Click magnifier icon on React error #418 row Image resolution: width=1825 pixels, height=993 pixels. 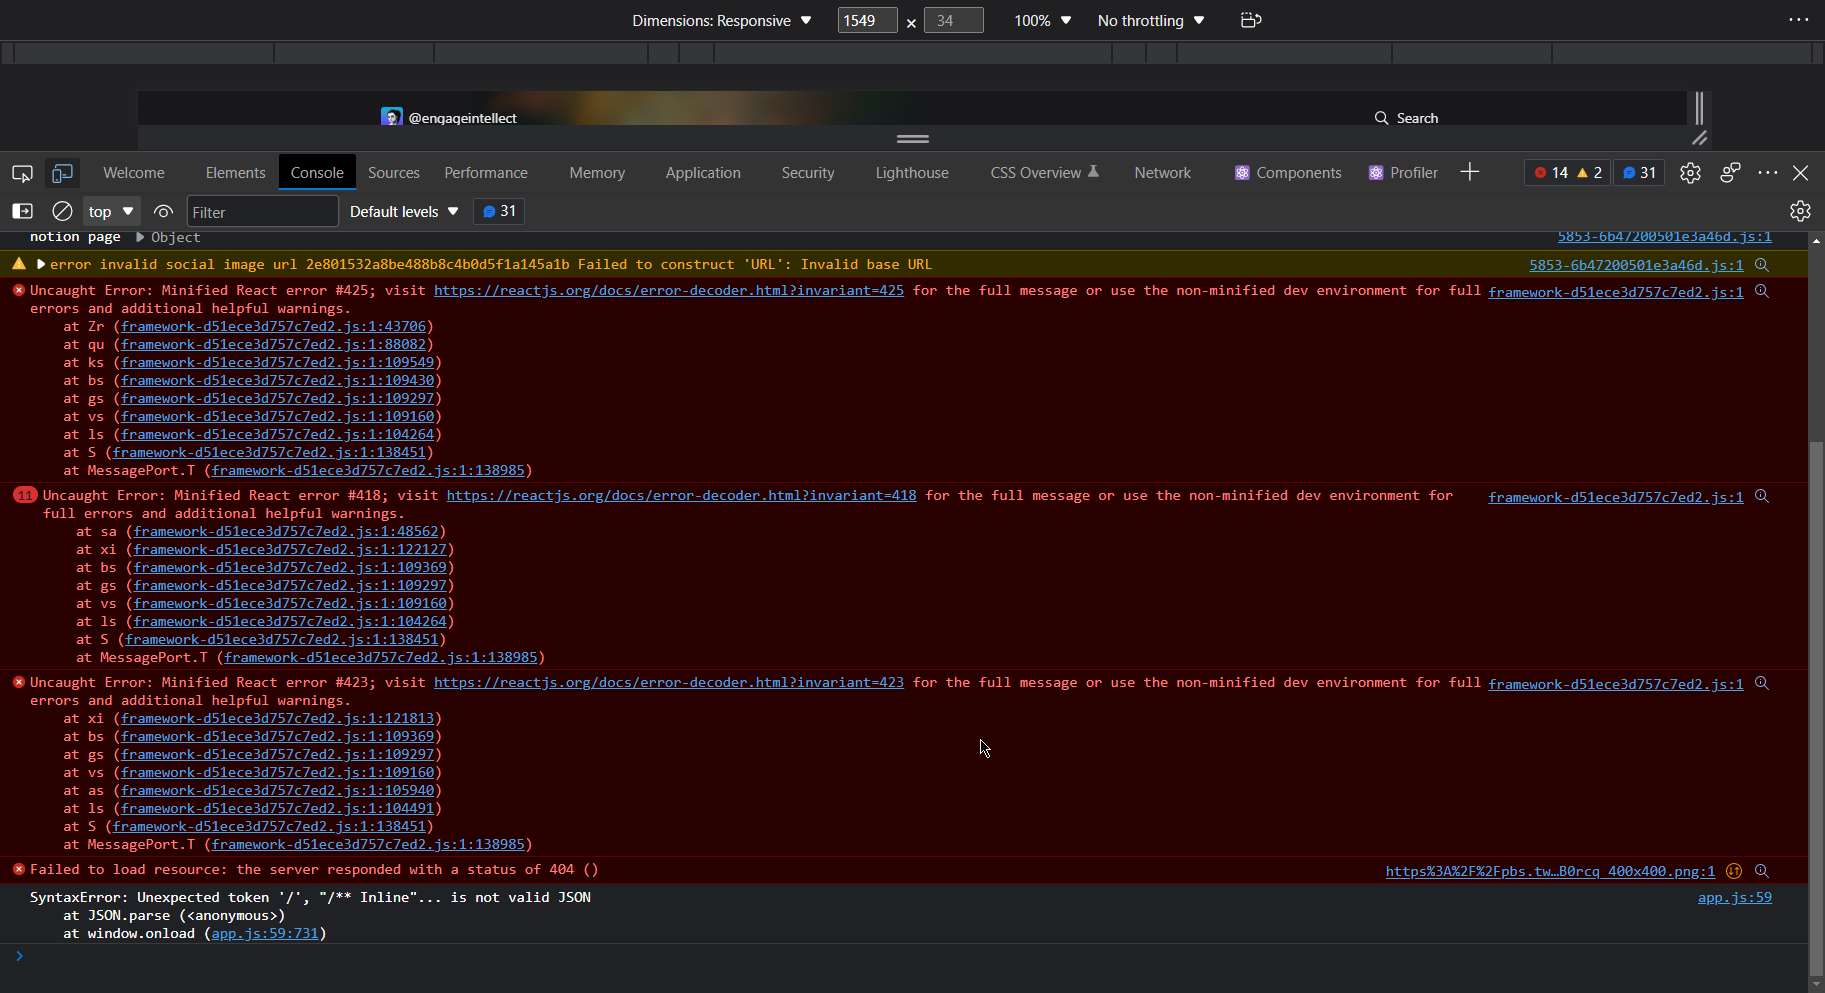[1762, 496]
